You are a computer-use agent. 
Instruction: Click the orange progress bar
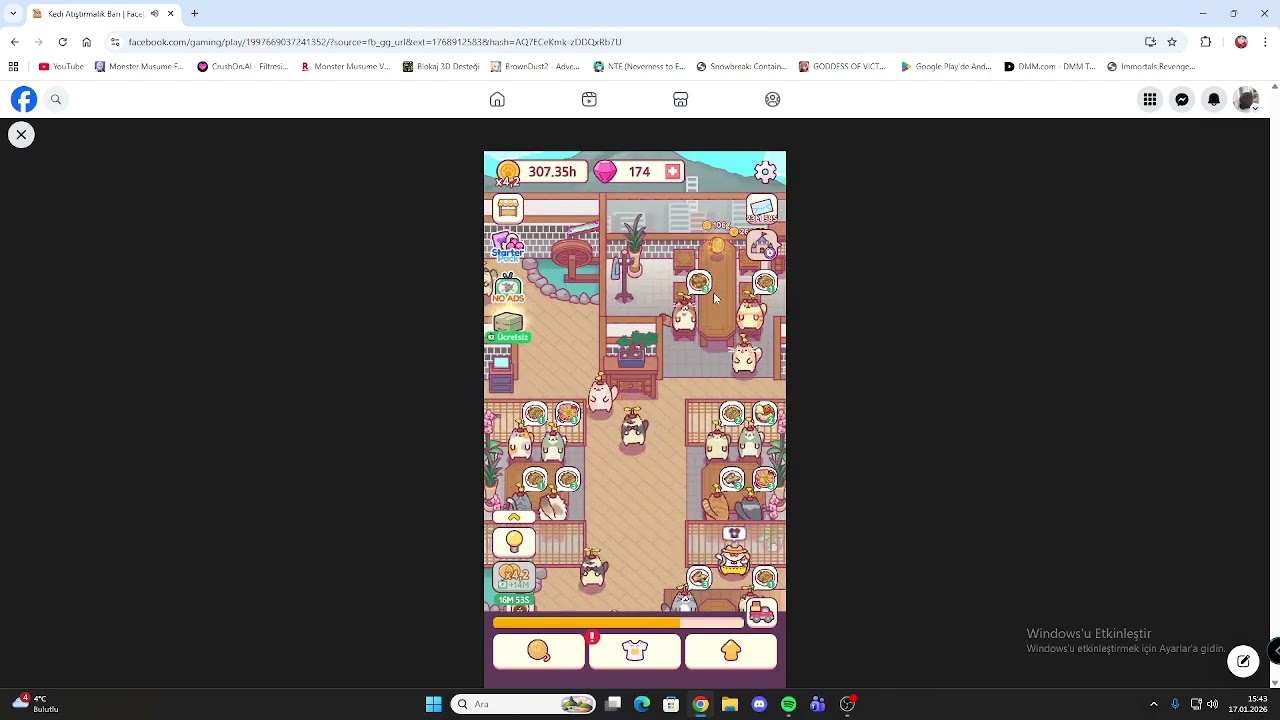618,623
